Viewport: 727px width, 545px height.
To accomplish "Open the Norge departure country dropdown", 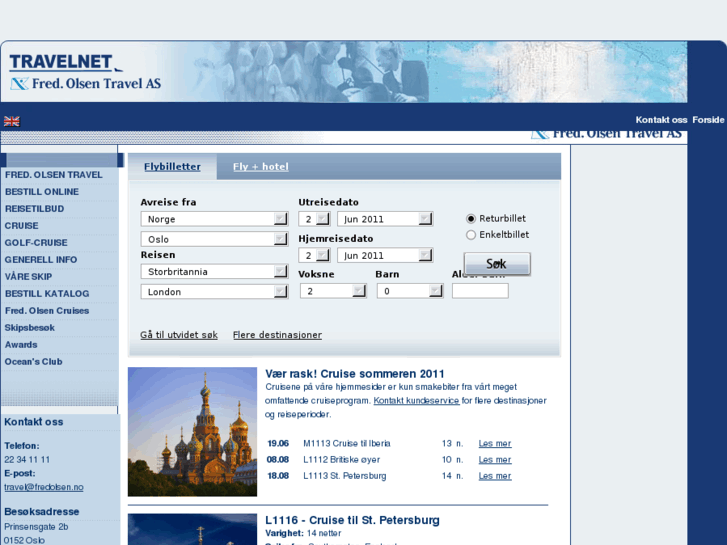I will point(214,219).
